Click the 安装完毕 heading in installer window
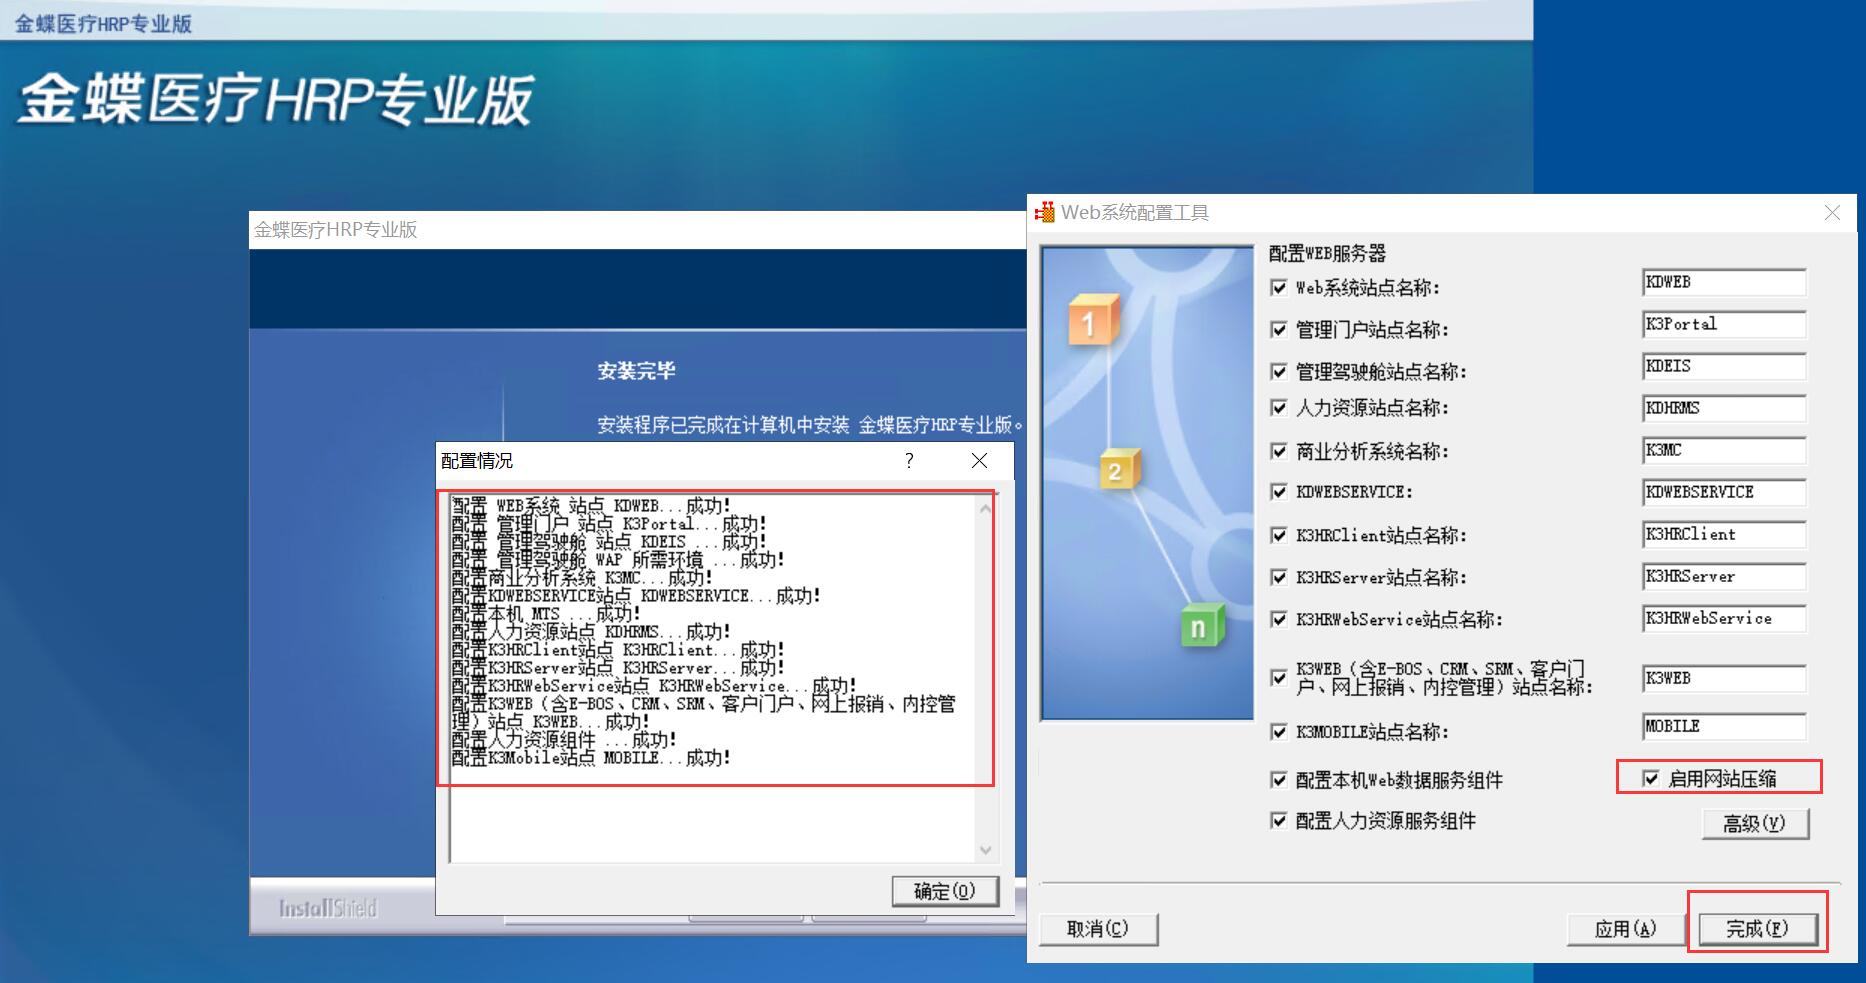The height and width of the screenshot is (983, 1866). pos(637,371)
